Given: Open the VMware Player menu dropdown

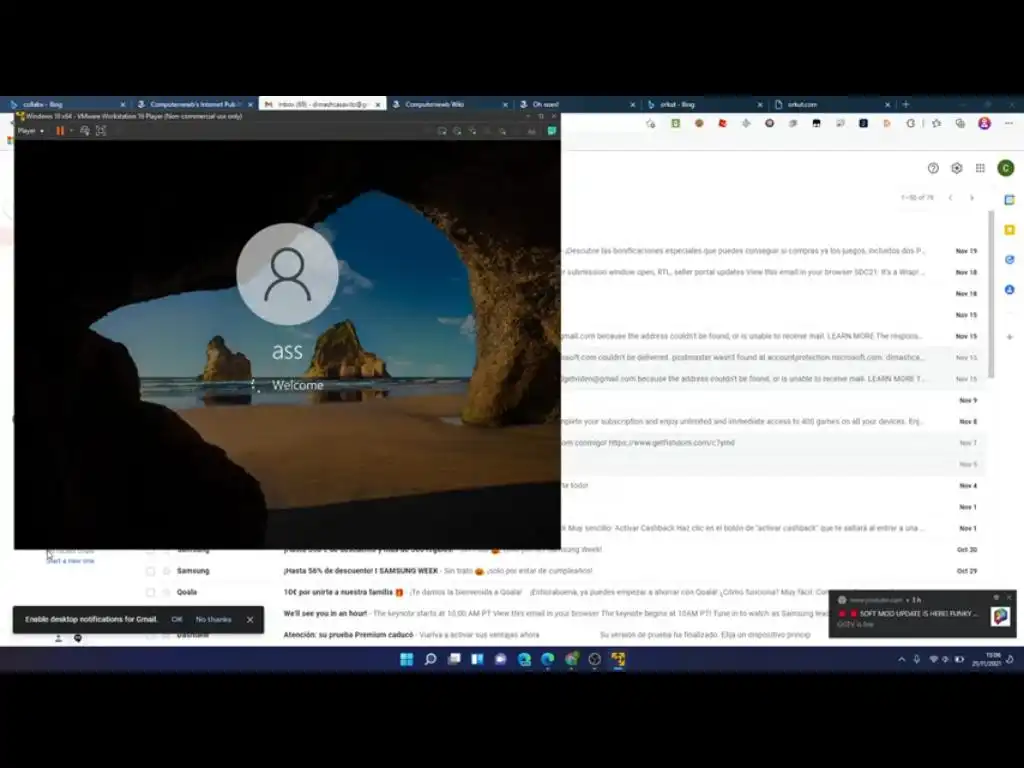Looking at the screenshot, I should tap(31, 131).
